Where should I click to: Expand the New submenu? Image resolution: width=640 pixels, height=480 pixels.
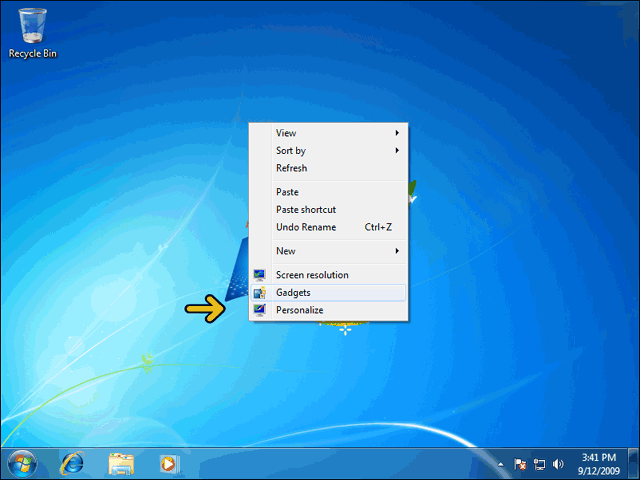click(x=328, y=251)
